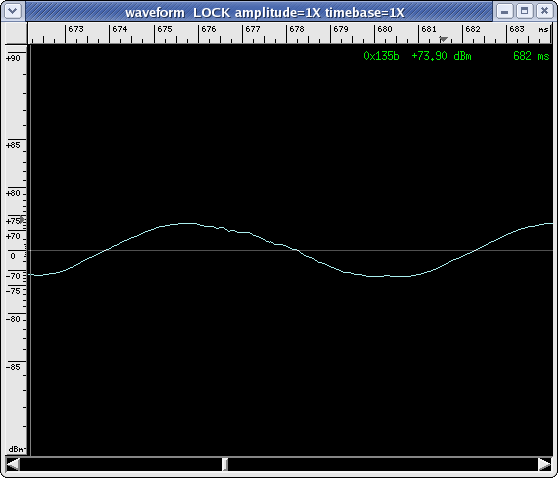Minimize the waveform window

coord(504,11)
